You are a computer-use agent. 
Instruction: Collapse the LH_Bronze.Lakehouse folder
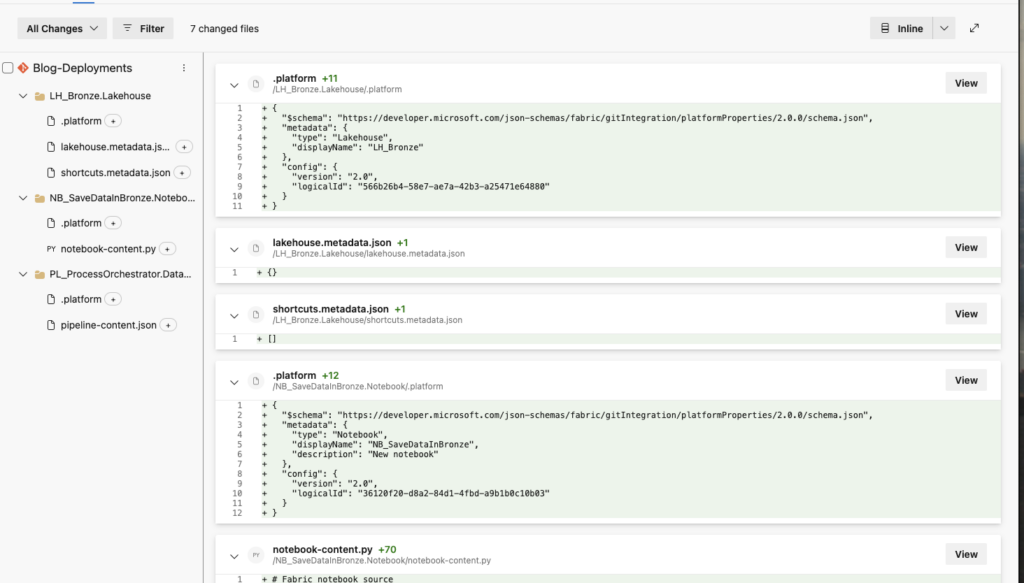pos(23,96)
